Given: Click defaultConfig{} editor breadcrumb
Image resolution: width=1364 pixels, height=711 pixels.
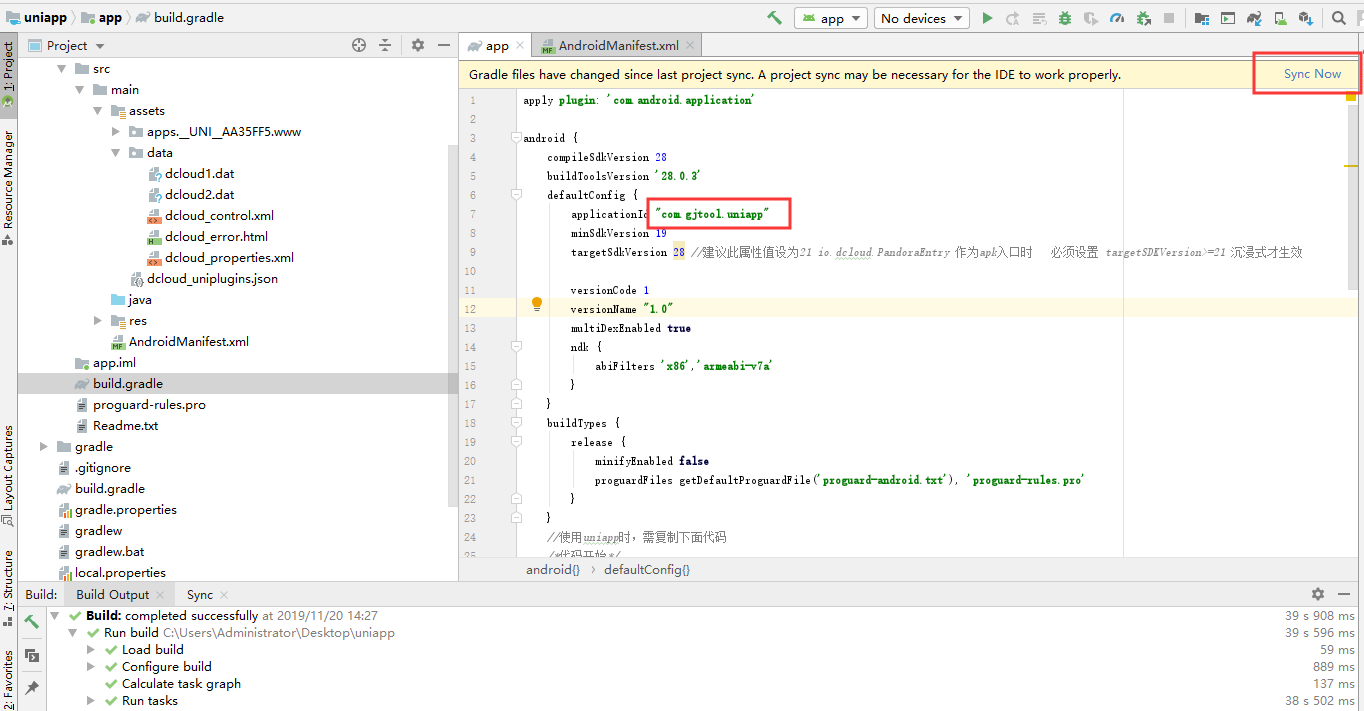Looking at the screenshot, I should tap(647, 569).
